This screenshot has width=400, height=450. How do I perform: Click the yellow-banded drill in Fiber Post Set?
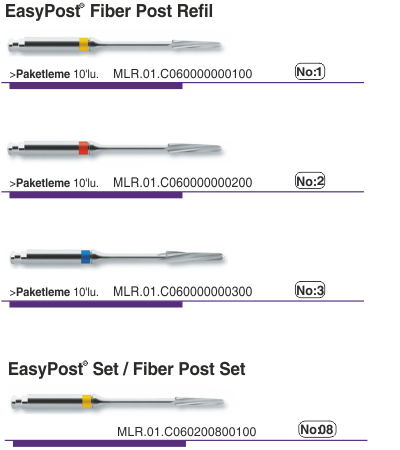pyautogui.click(x=118, y=401)
